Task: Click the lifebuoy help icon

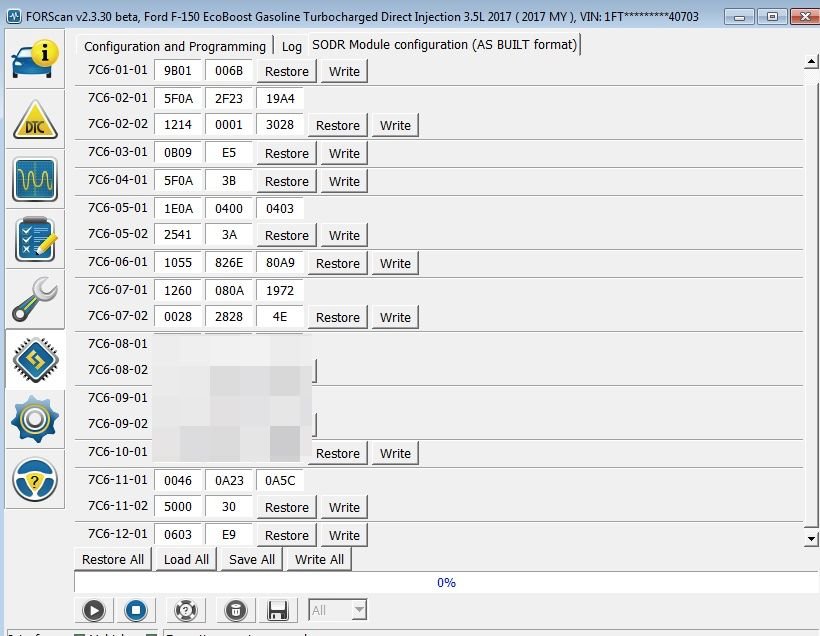Action: pos(185,610)
